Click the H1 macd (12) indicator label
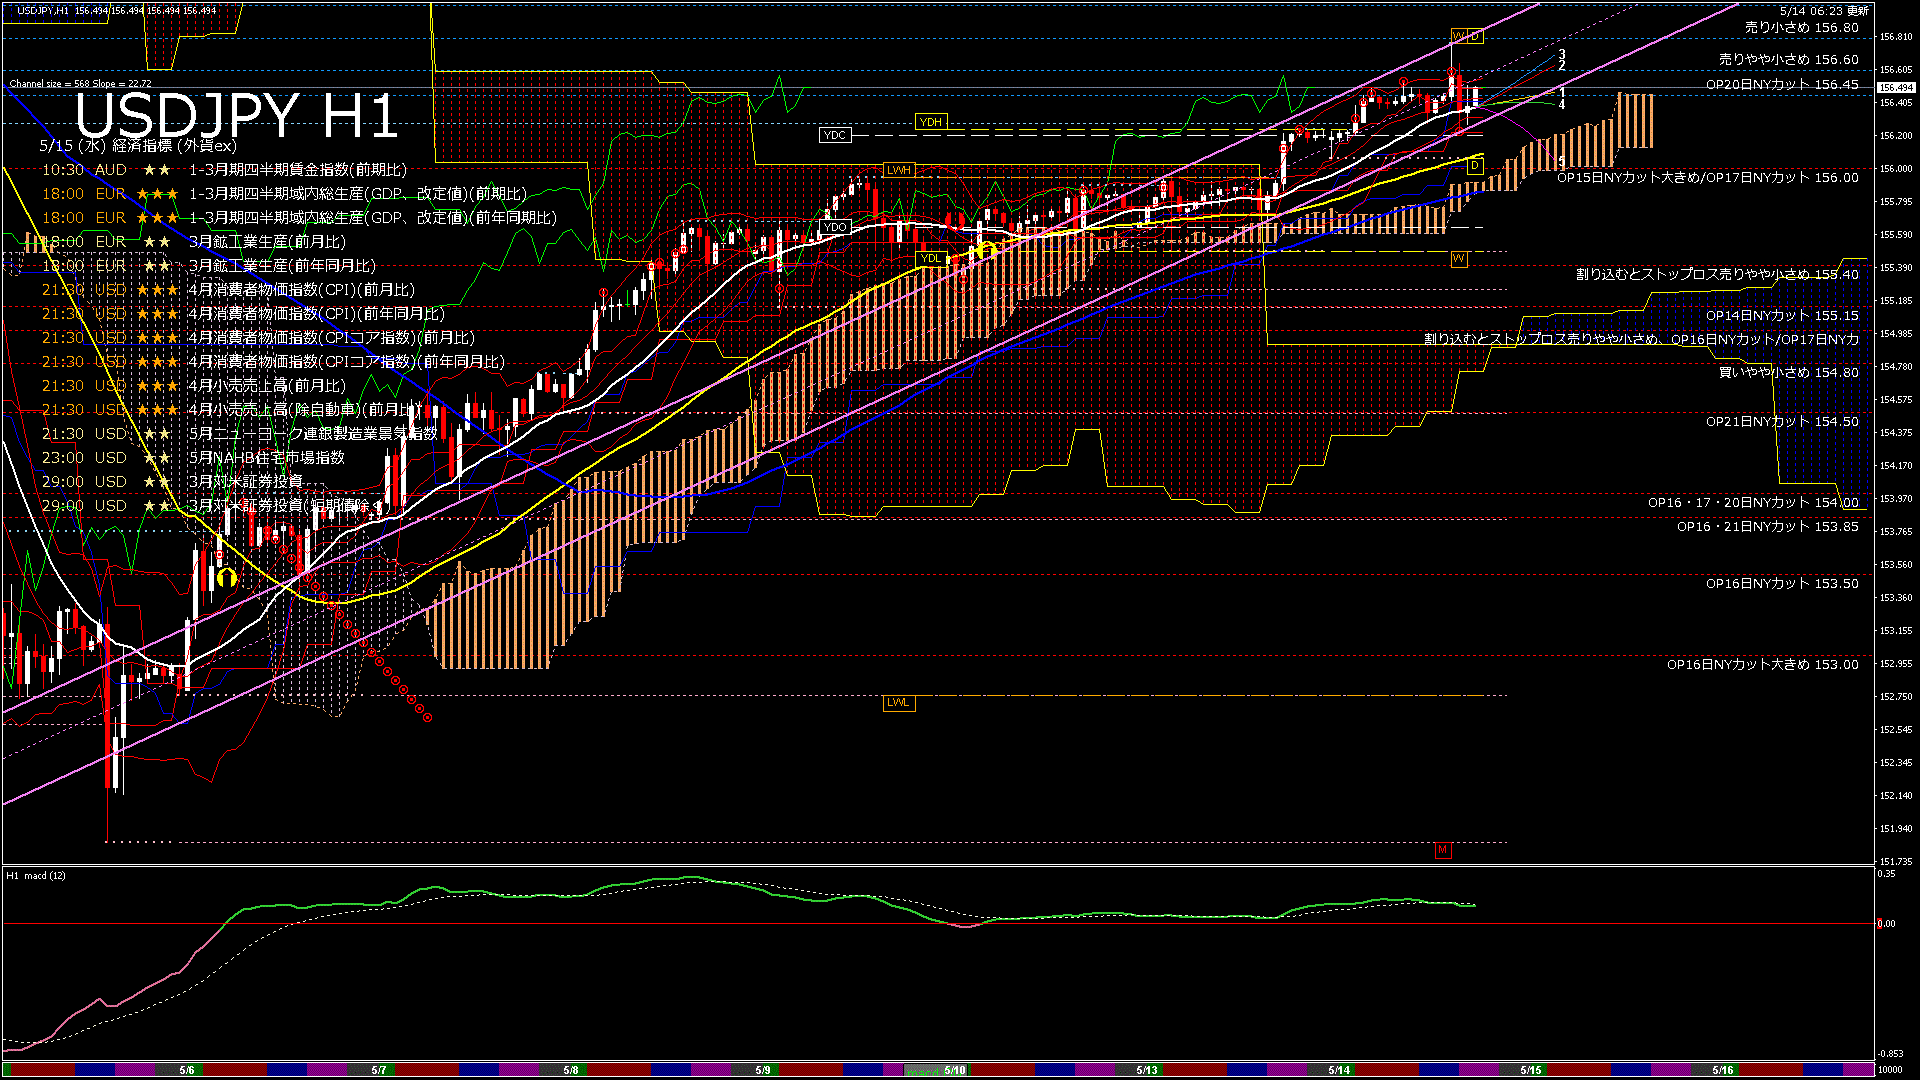The image size is (1920, 1080). click(36, 876)
